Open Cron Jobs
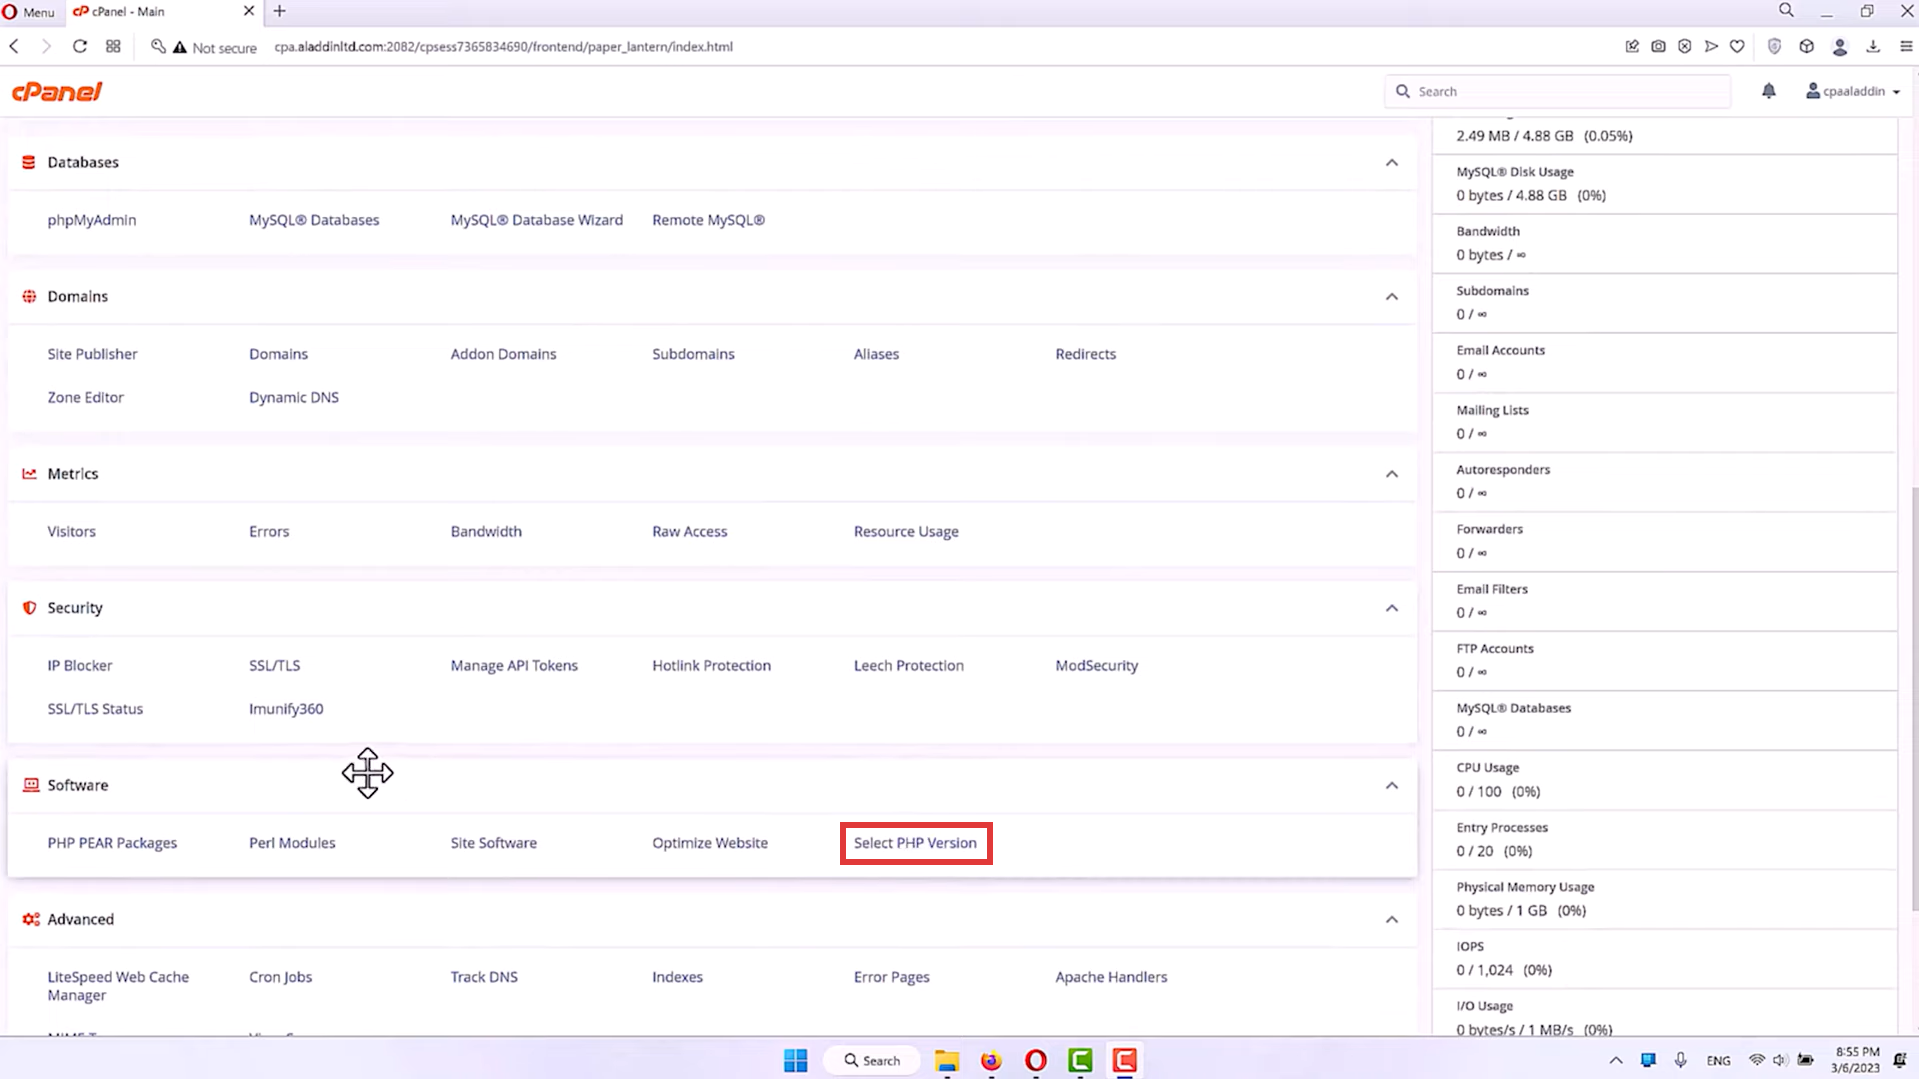1919x1079 pixels. point(280,977)
